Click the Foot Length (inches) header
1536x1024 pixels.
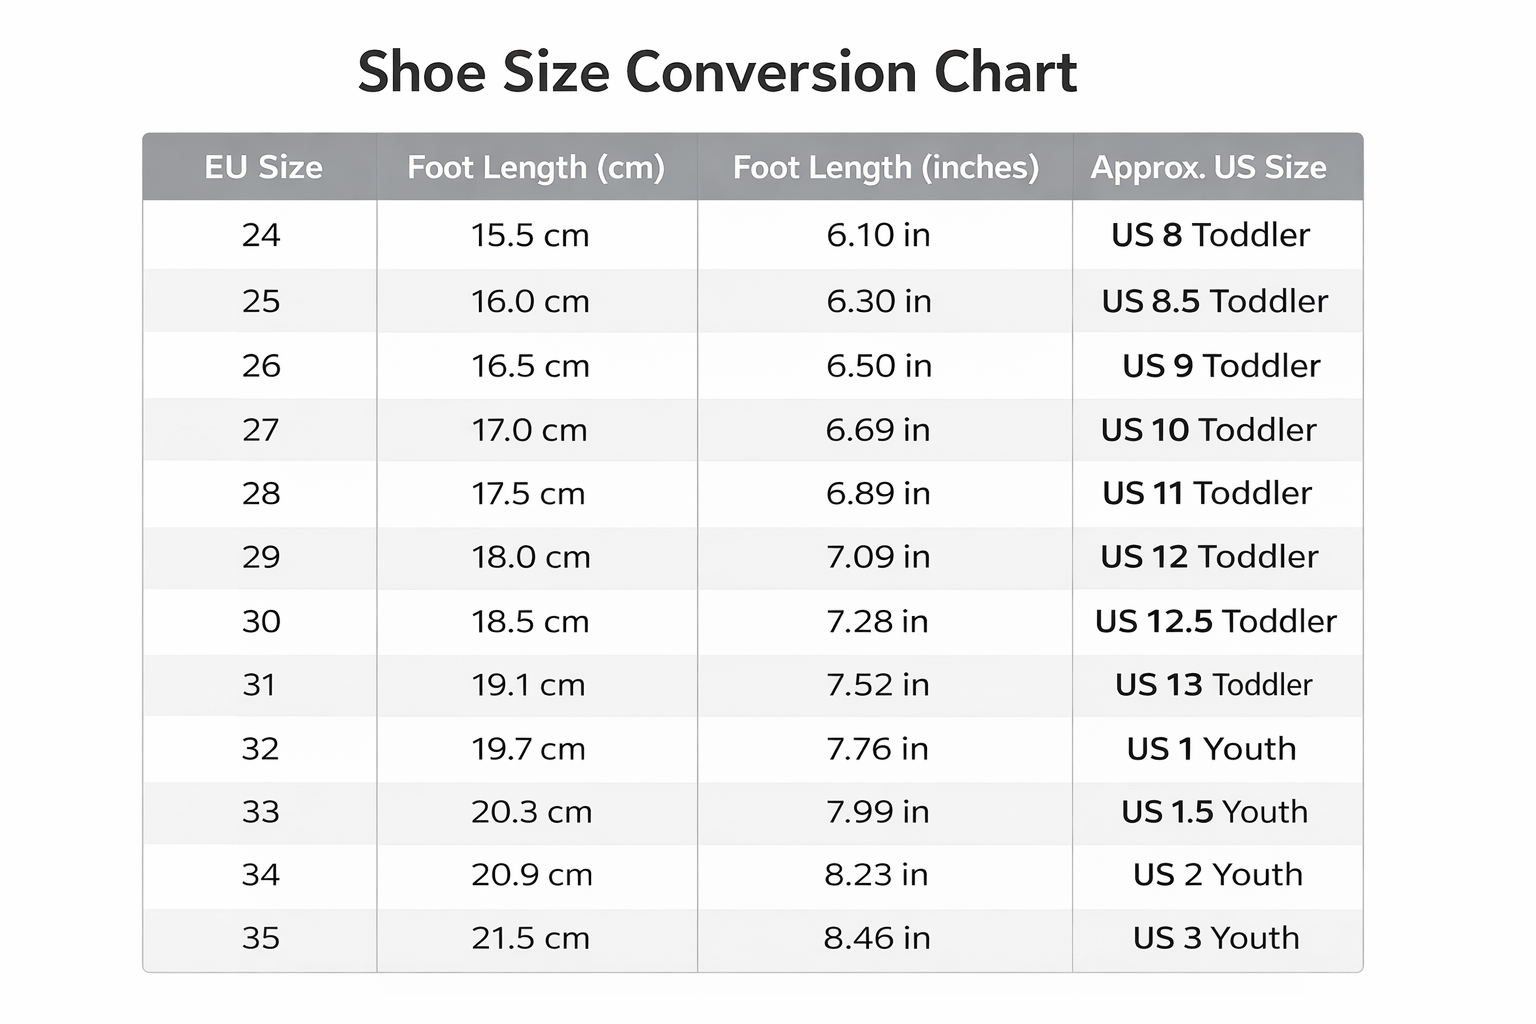click(885, 167)
